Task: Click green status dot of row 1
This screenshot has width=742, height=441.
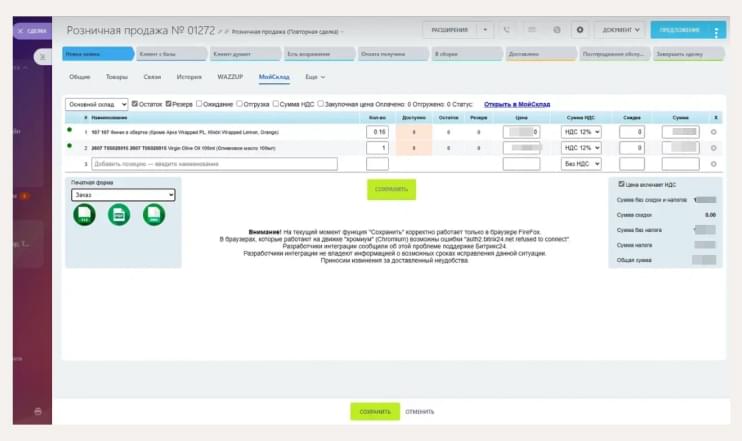Action: [70, 130]
